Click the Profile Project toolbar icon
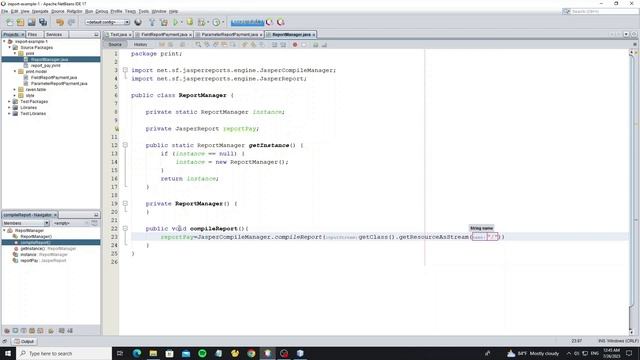The width and height of the screenshot is (640, 360). (217, 22)
